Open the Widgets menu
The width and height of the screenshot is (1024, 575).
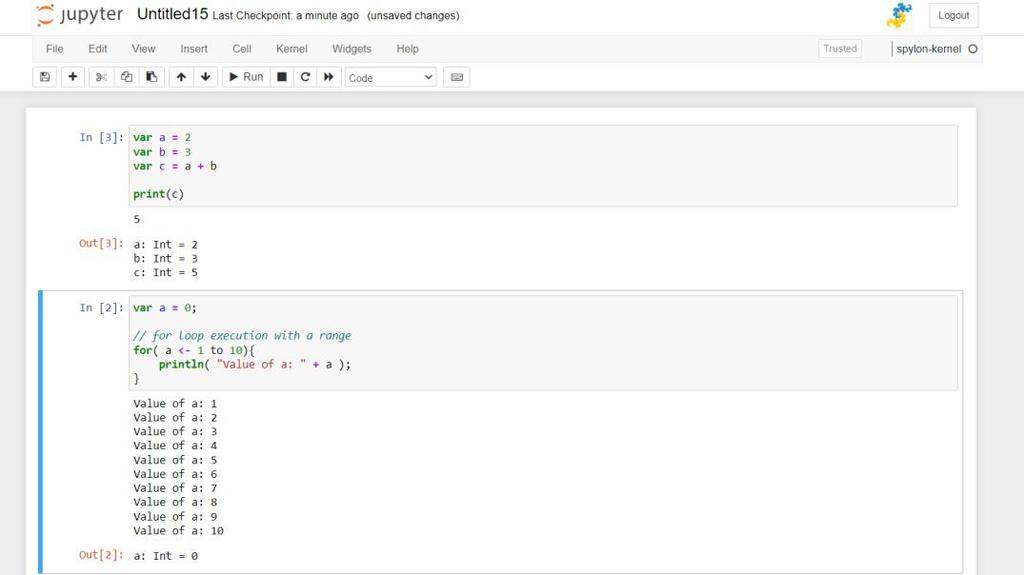(351, 49)
